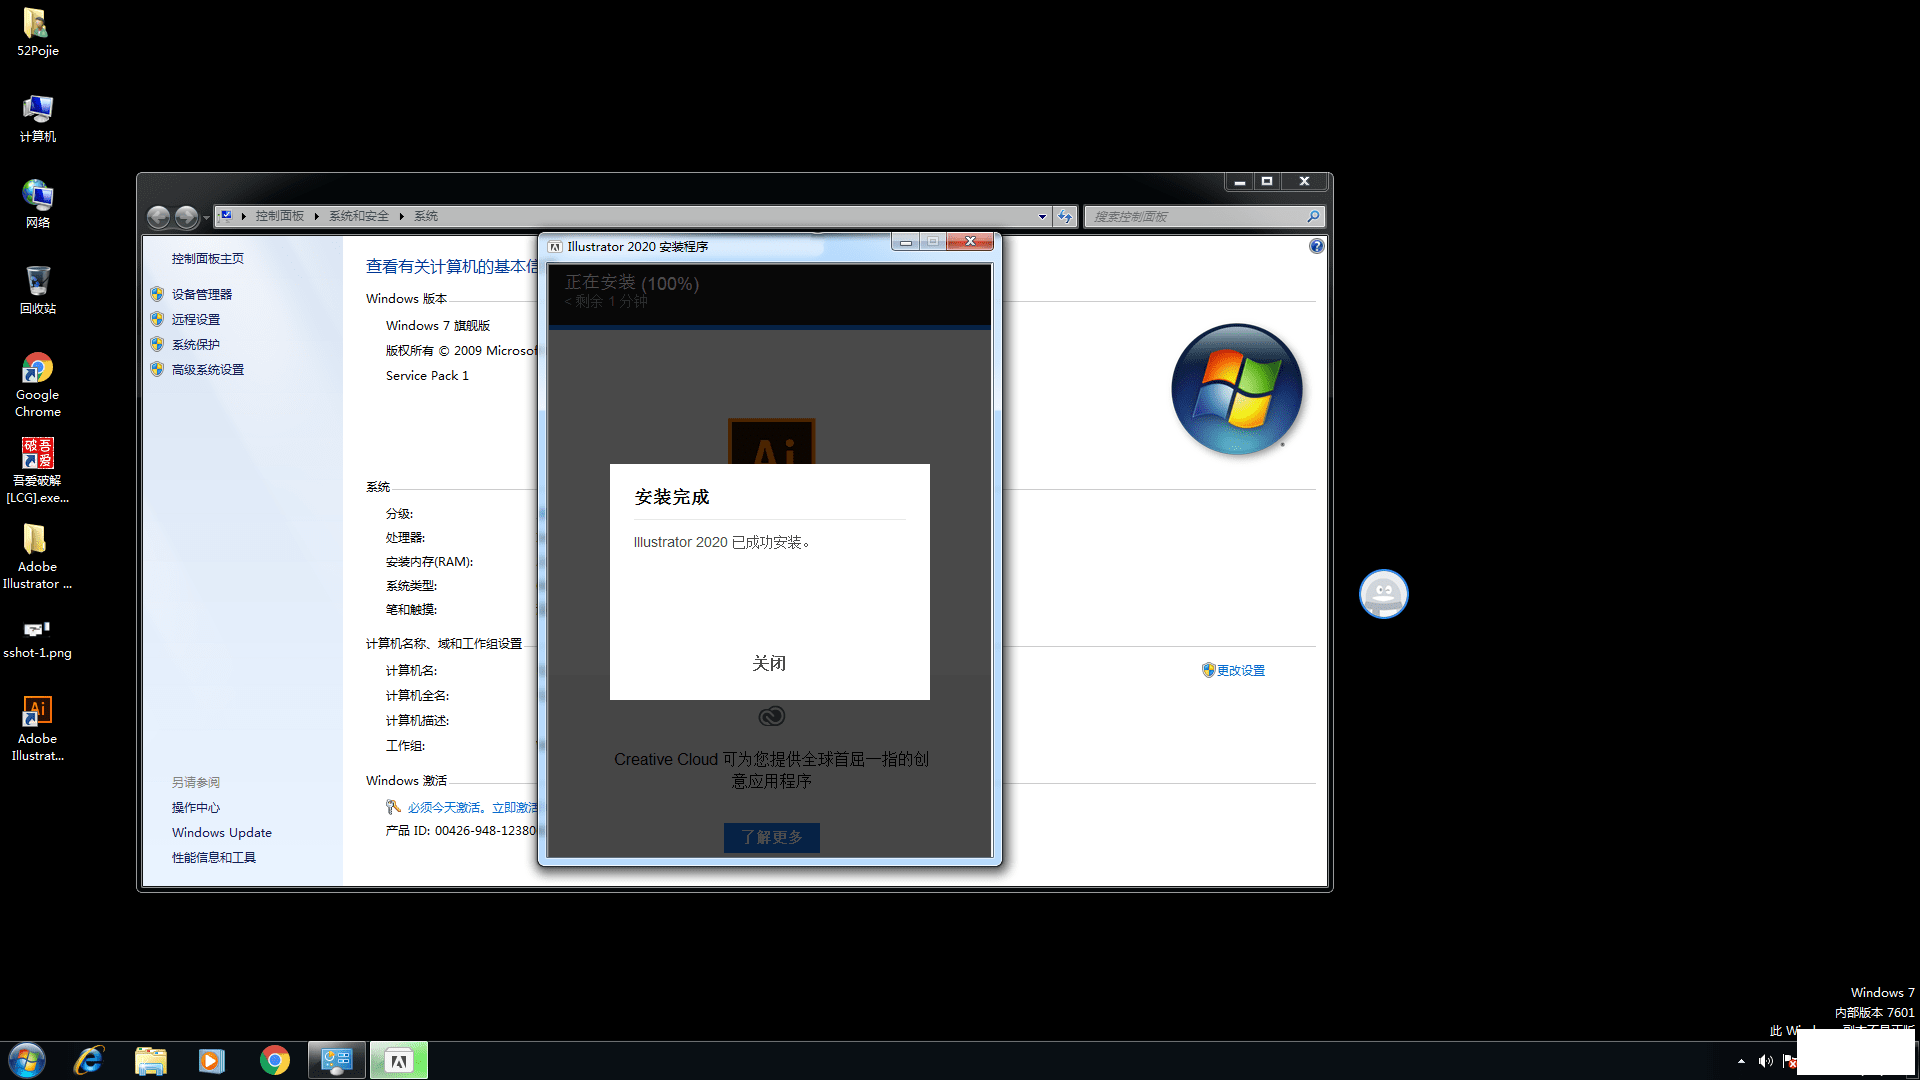Image resolution: width=1920 pixels, height=1080 pixels.
Task: Click 控制面板 breadcrumb segment
Action: [279, 216]
